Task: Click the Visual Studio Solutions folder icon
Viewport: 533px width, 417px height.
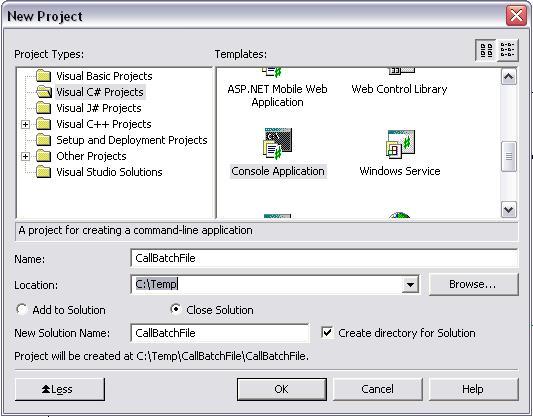Action: click(44, 172)
